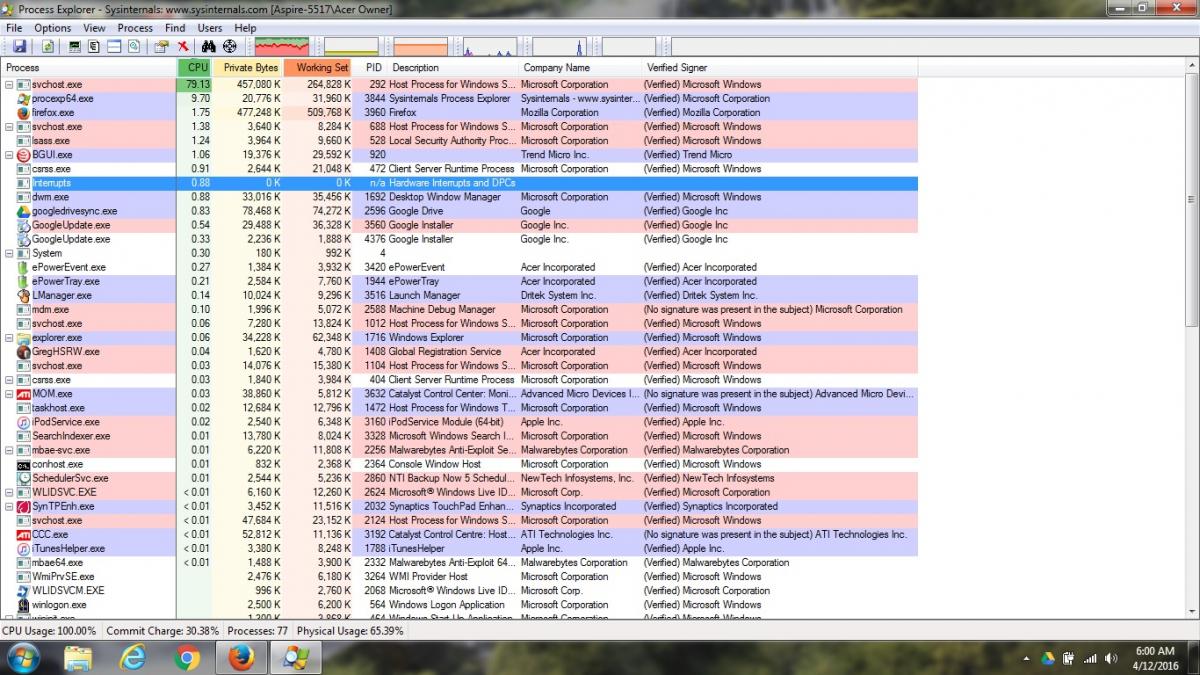Image resolution: width=1200 pixels, height=675 pixels.
Task: Click the Show Process Tree toolbar icon
Action: (93, 46)
